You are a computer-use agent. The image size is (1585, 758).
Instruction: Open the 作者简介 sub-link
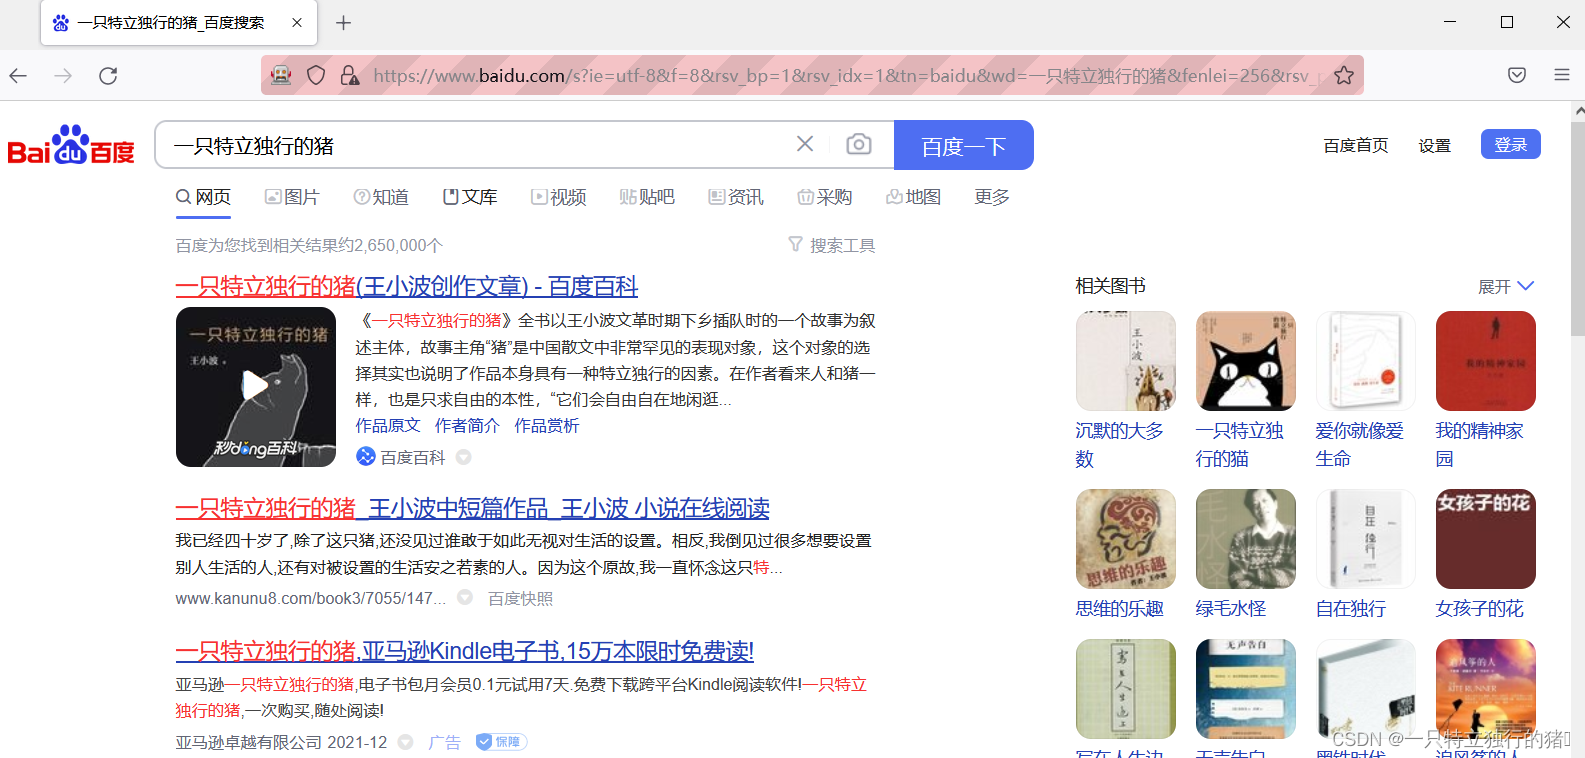467,426
